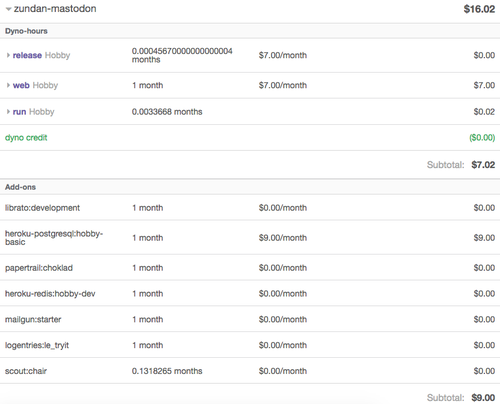The height and width of the screenshot is (404, 500).
Task: Select the mailgun:starter add-on name
Action: coord(33,319)
